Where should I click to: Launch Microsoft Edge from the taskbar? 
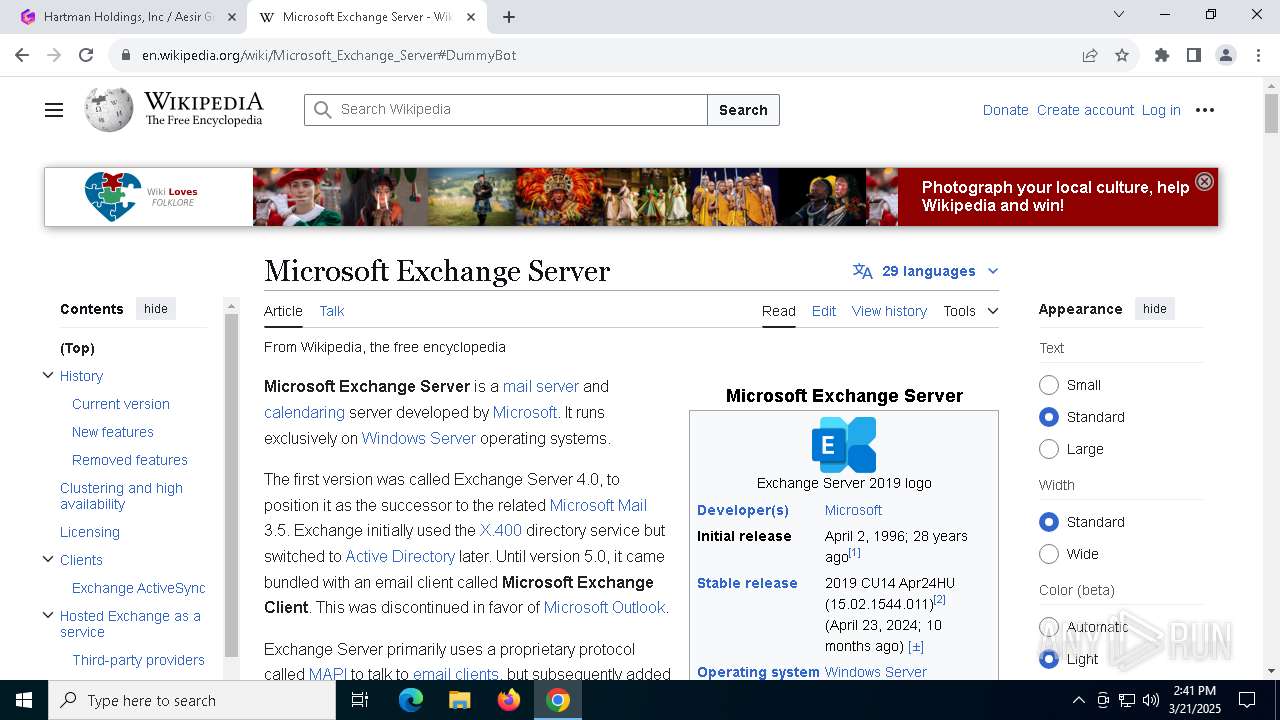(x=411, y=700)
